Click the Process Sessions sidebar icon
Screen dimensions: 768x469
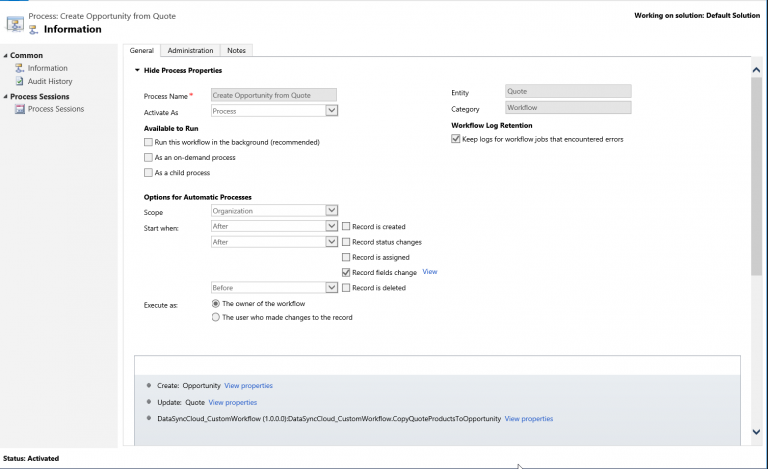point(19,109)
